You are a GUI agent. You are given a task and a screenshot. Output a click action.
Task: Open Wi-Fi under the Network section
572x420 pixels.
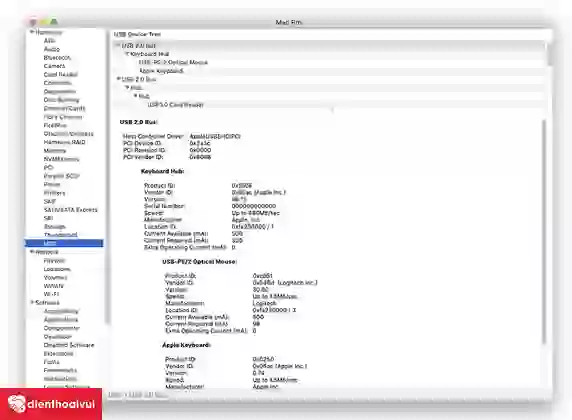[x=51, y=294]
